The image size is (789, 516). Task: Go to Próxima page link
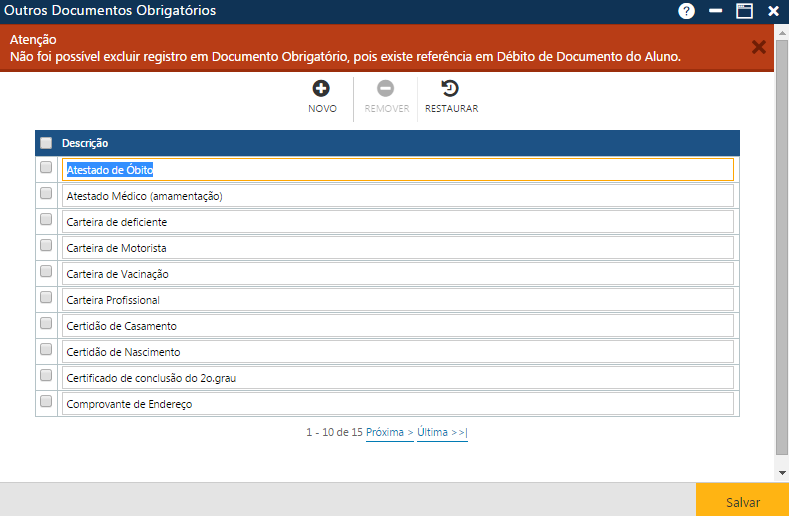[x=389, y=432]
